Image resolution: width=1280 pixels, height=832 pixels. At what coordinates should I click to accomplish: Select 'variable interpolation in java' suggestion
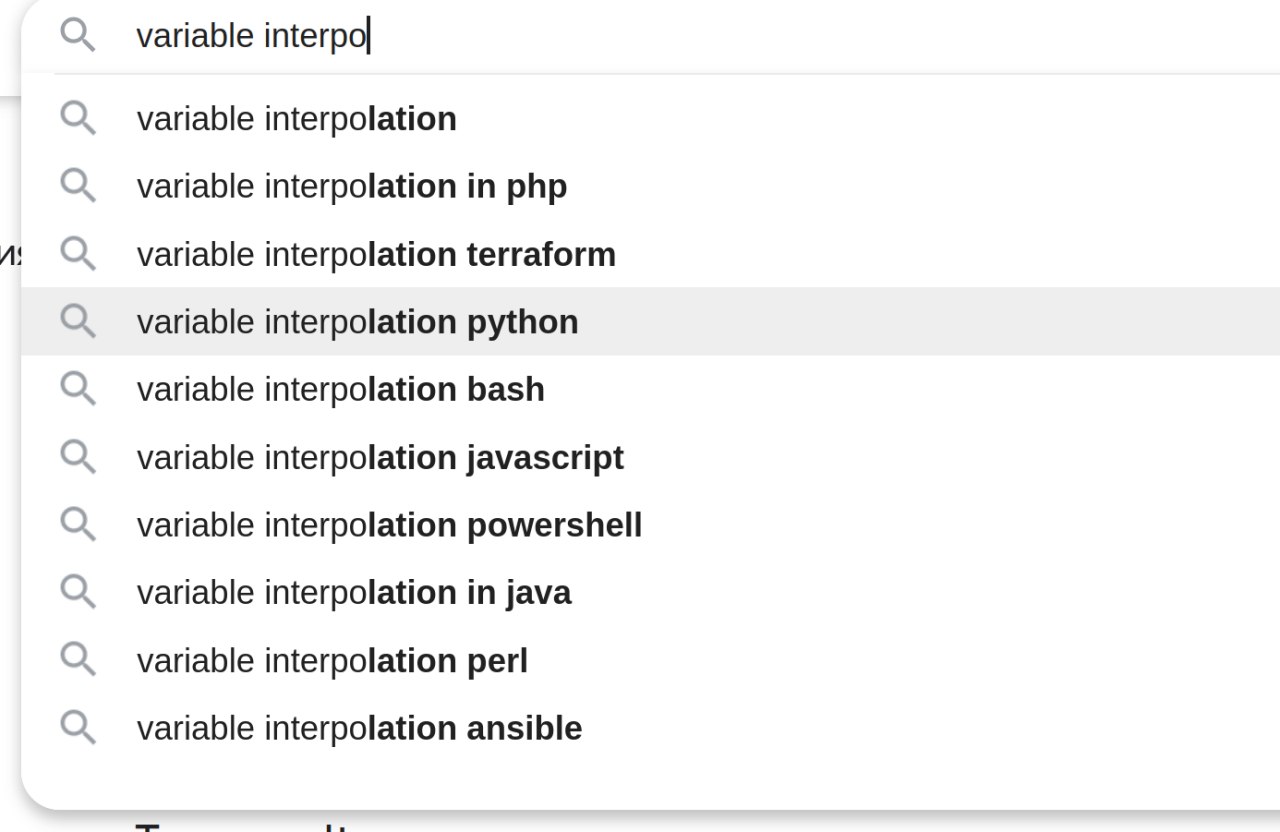pos(650,592)
